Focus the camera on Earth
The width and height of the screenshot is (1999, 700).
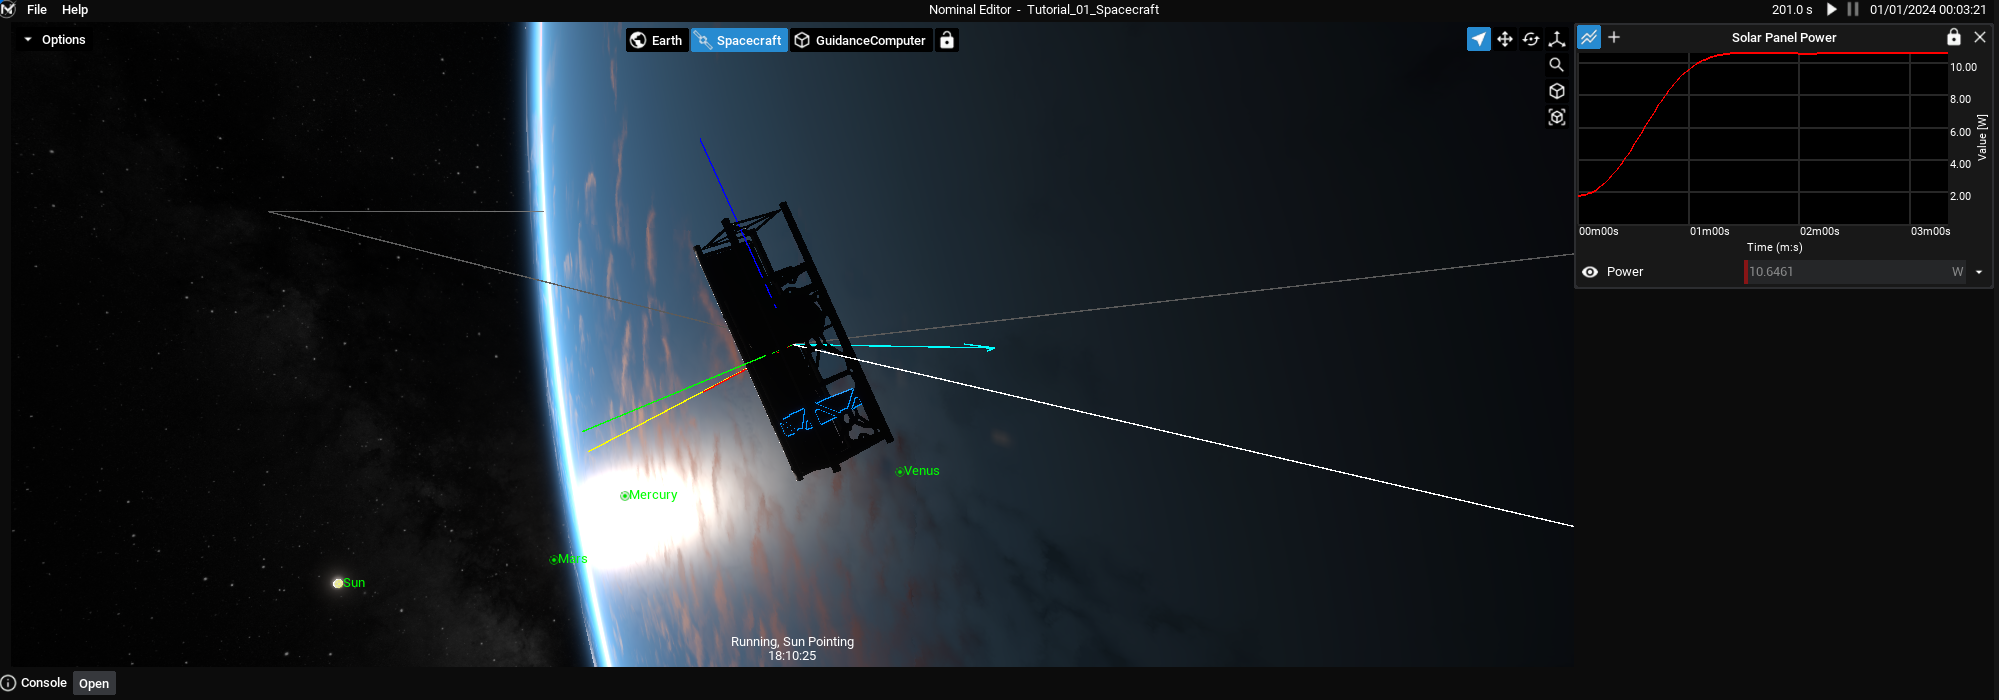coord(656,40)
